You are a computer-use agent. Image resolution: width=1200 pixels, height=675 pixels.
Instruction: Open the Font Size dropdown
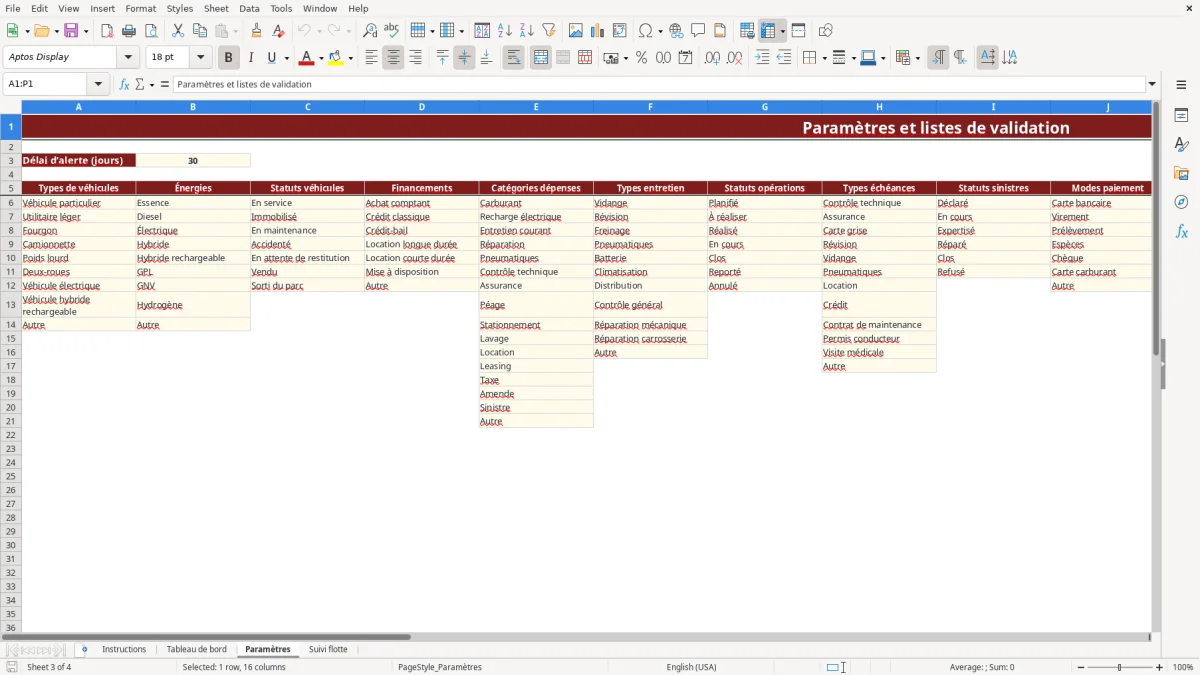coord(200,58)
